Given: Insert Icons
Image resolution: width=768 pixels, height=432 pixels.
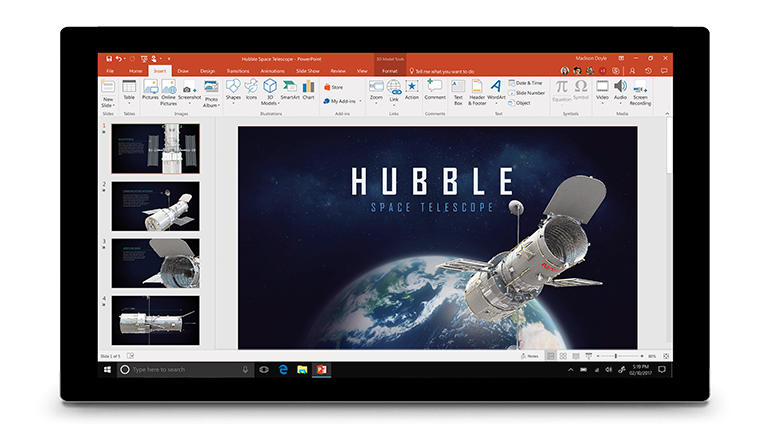Looking at the screenshot, I should coord(251,90).
